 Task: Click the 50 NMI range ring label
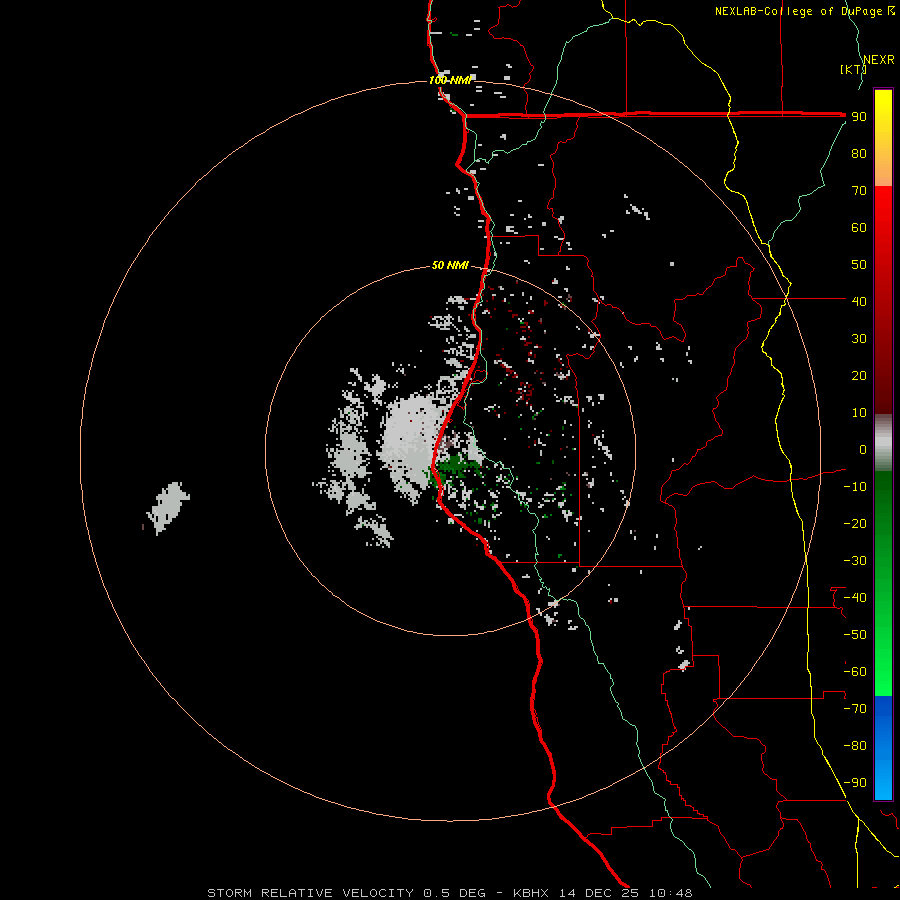(x=450, y=265)
